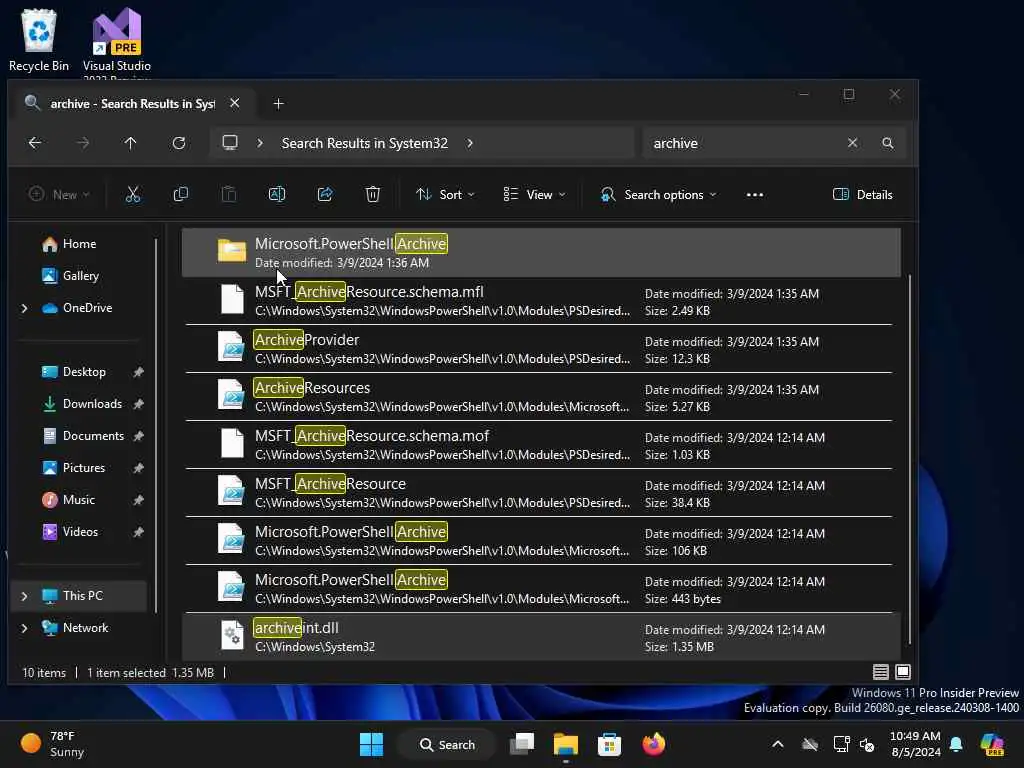Go up one folder level

(x=131, y=143)
